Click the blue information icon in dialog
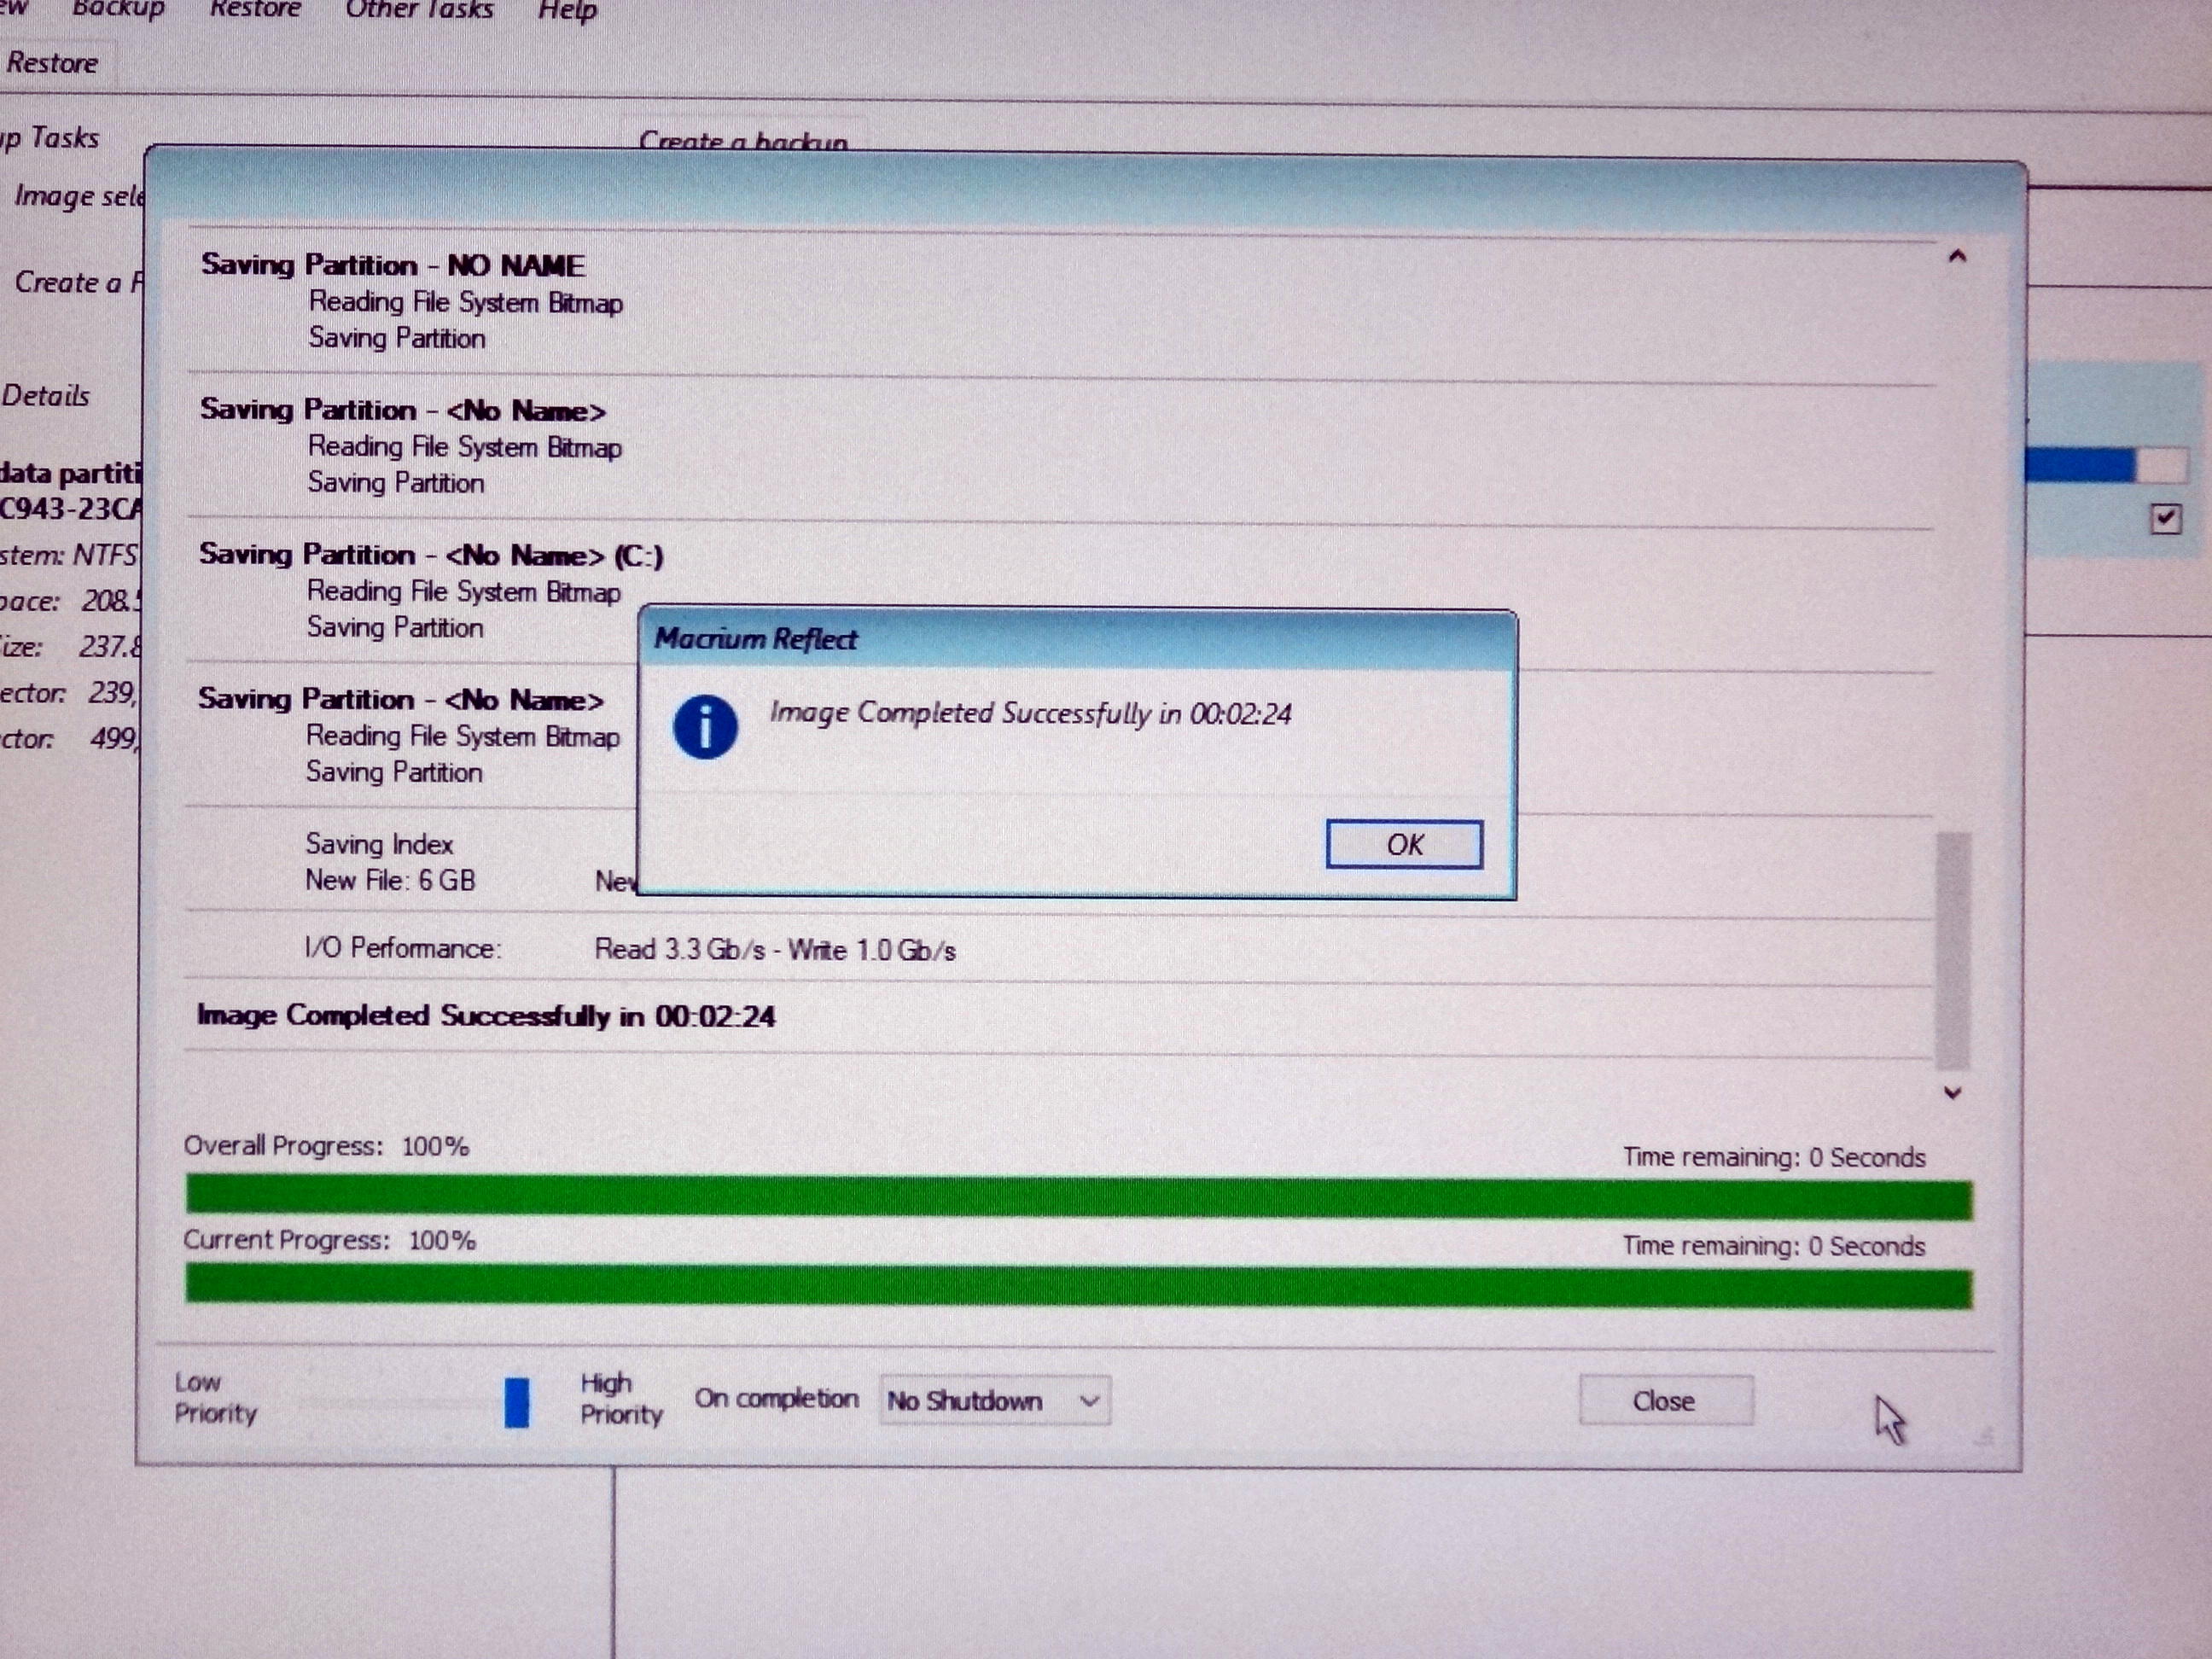The image size is (2212, 1659). click(x=705, y=727)
